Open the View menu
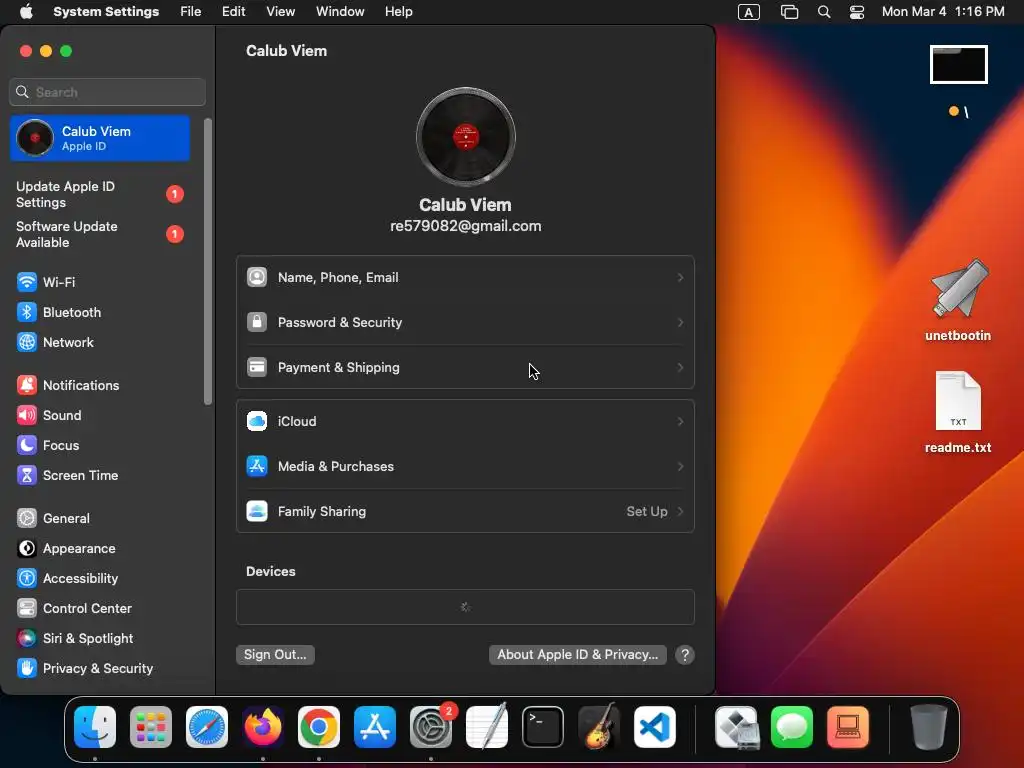Viewport: 1024px width, 768px height. point(280,12)
